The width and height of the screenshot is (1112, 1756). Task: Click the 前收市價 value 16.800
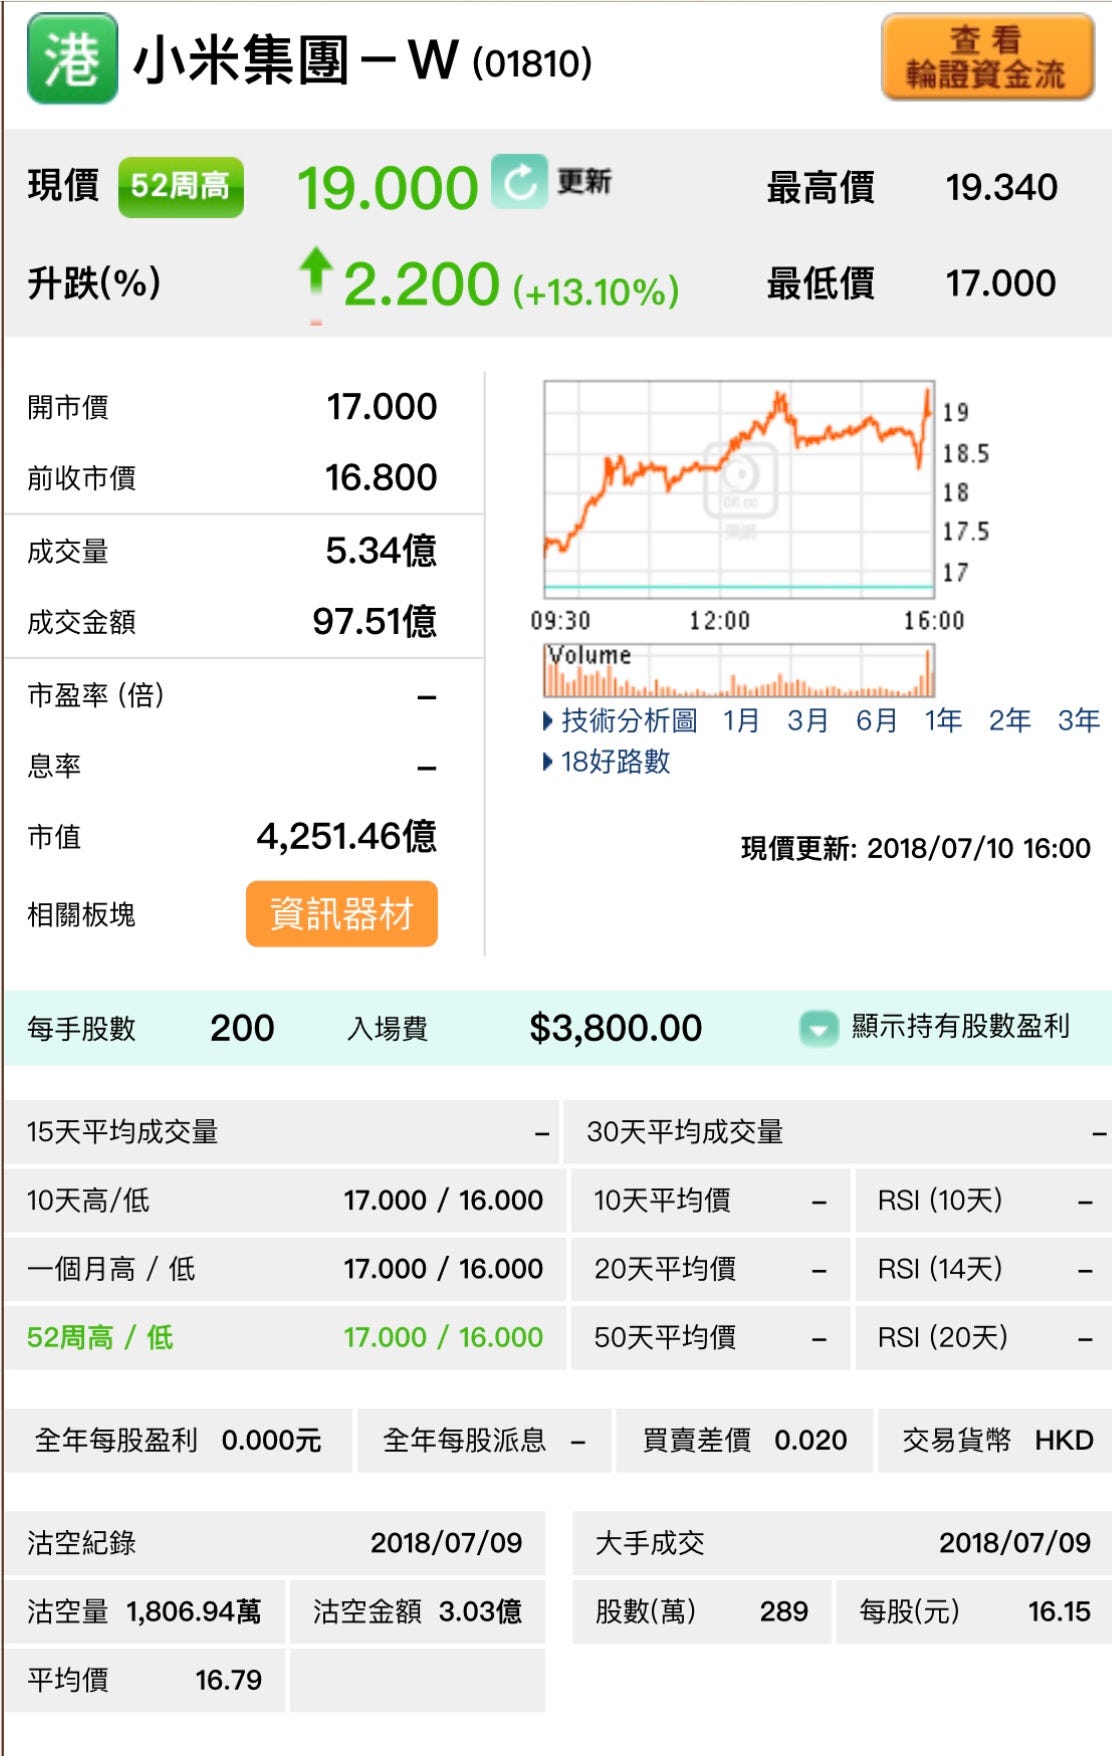pos(381,477)
